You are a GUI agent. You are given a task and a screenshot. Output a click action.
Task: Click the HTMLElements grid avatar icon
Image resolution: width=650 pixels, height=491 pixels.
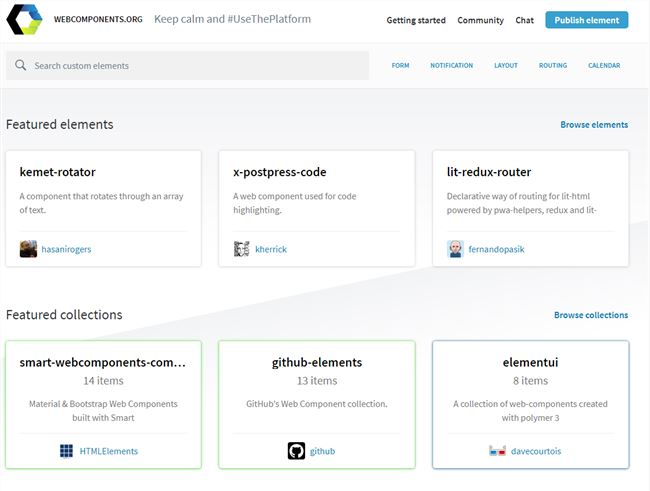coord(66,451)
